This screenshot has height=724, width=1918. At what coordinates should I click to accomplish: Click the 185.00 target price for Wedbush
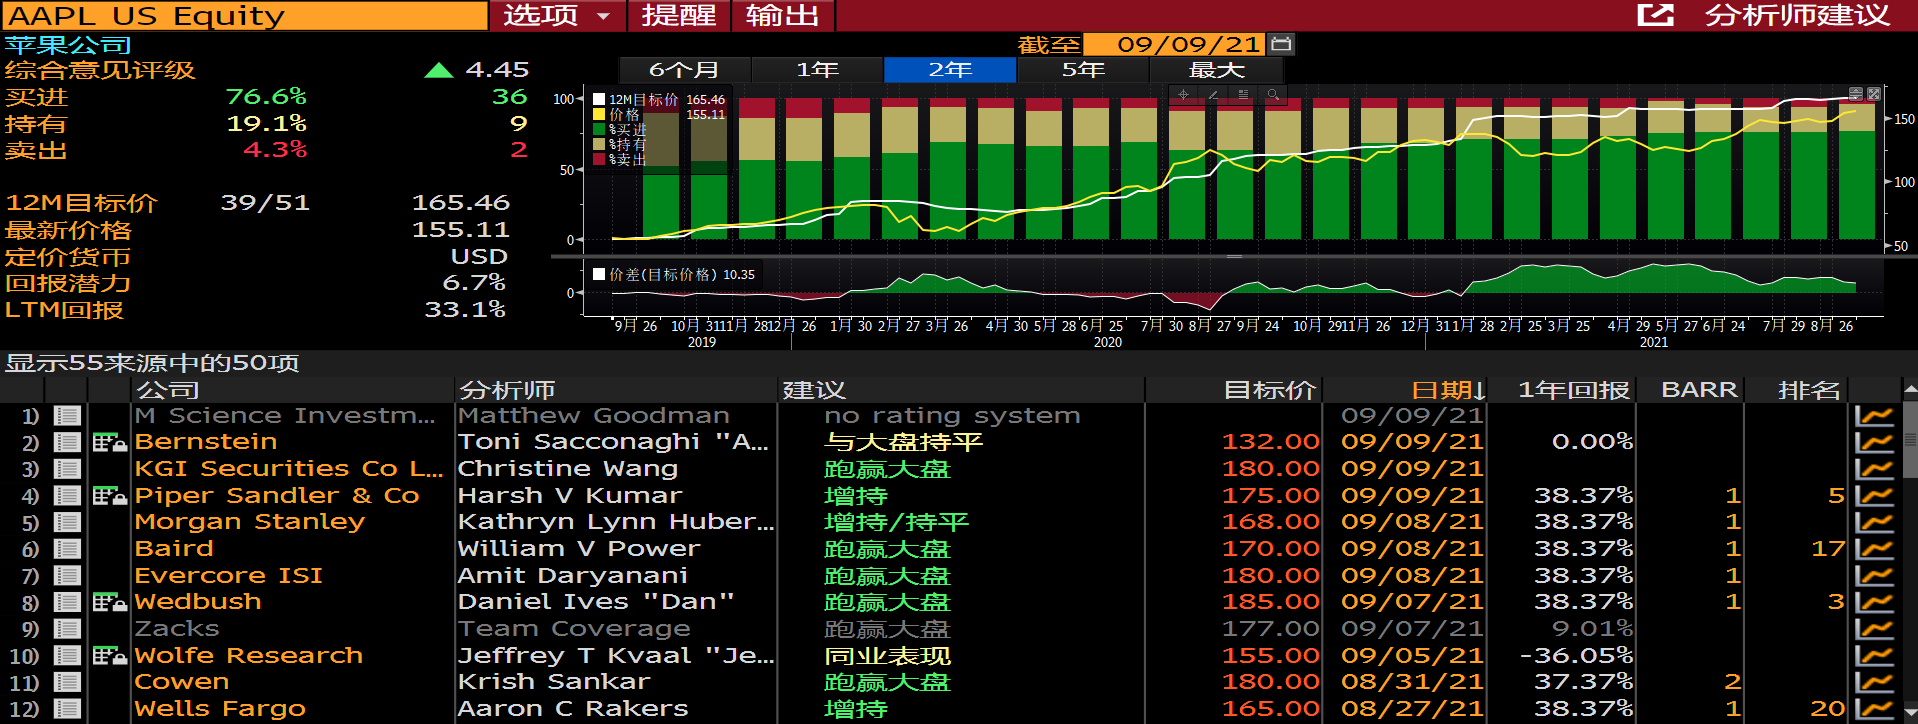[x=1270, y=602]
